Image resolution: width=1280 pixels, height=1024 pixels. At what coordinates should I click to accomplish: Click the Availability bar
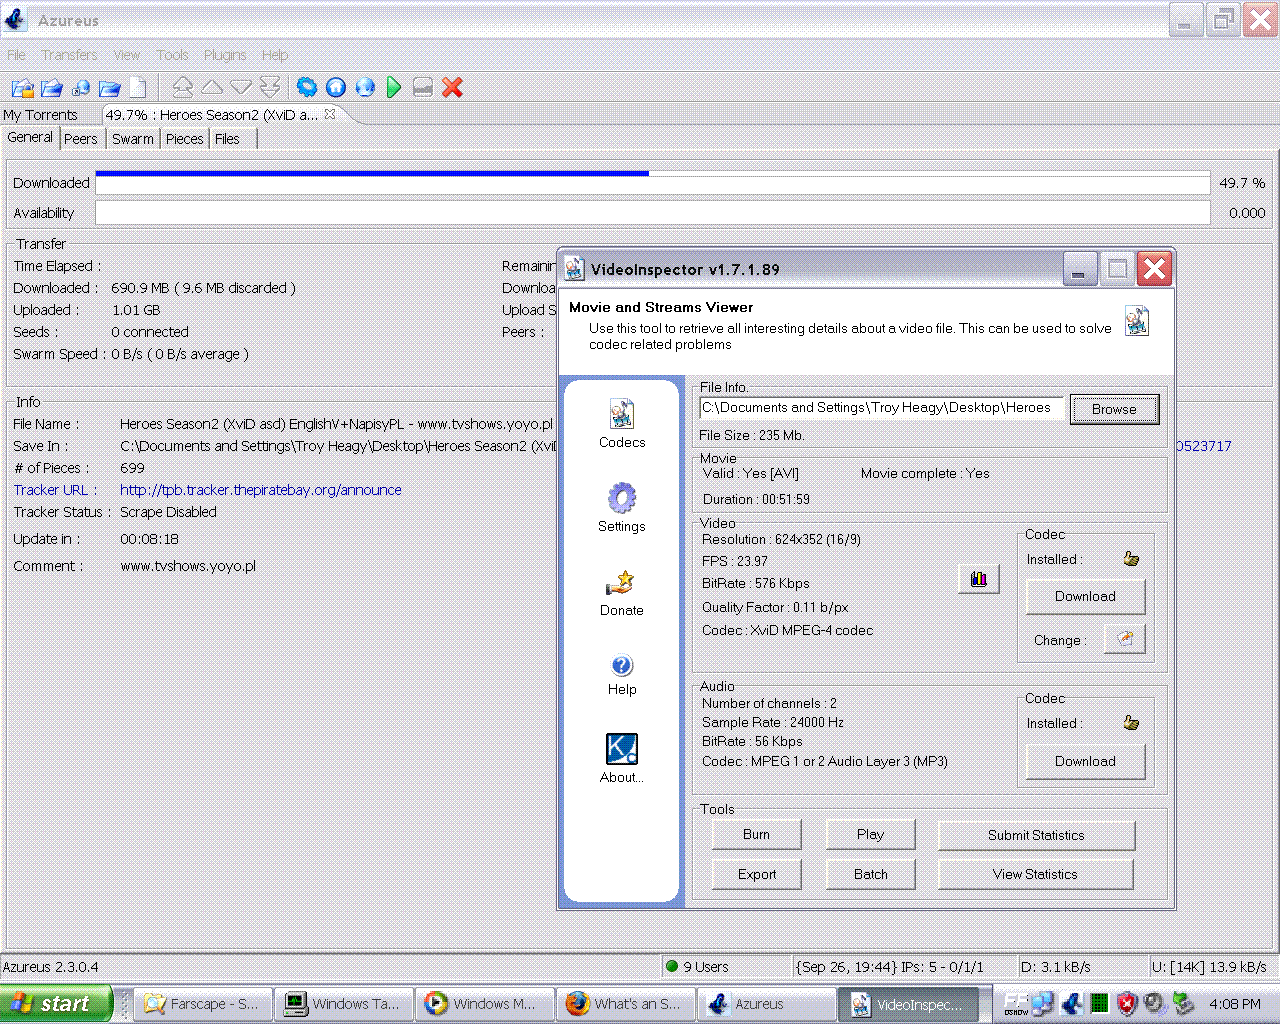pyautogui.click(x=652, y=213)
